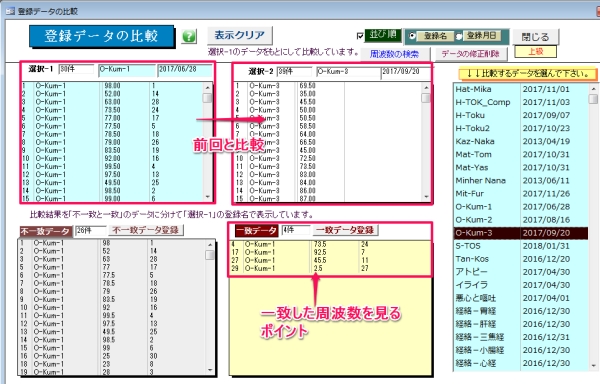Select Mit-Fur in the data list

[520, 193]
